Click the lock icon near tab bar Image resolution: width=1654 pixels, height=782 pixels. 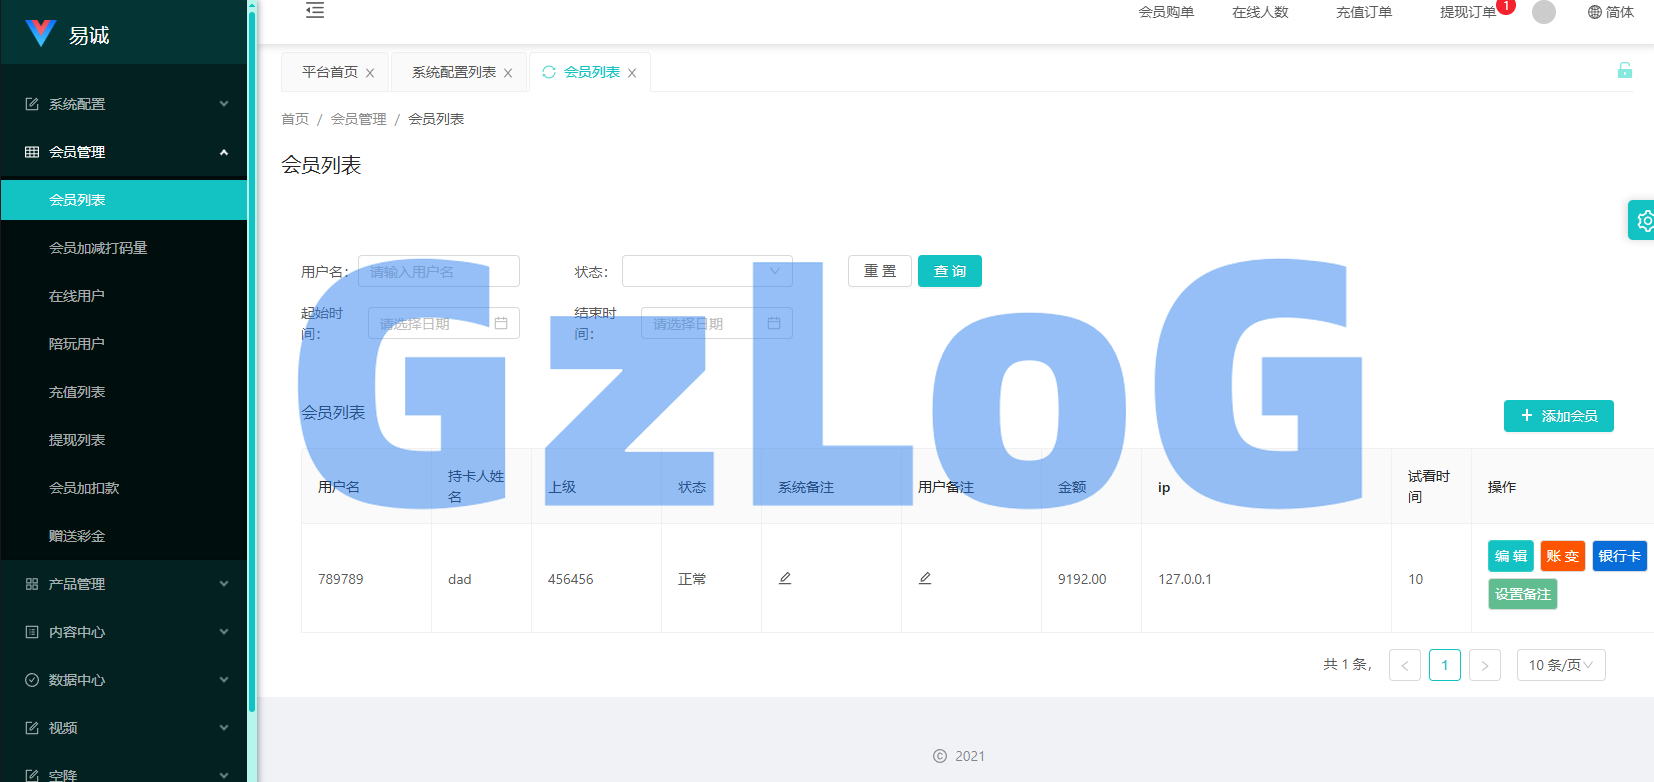[1625, 70]
